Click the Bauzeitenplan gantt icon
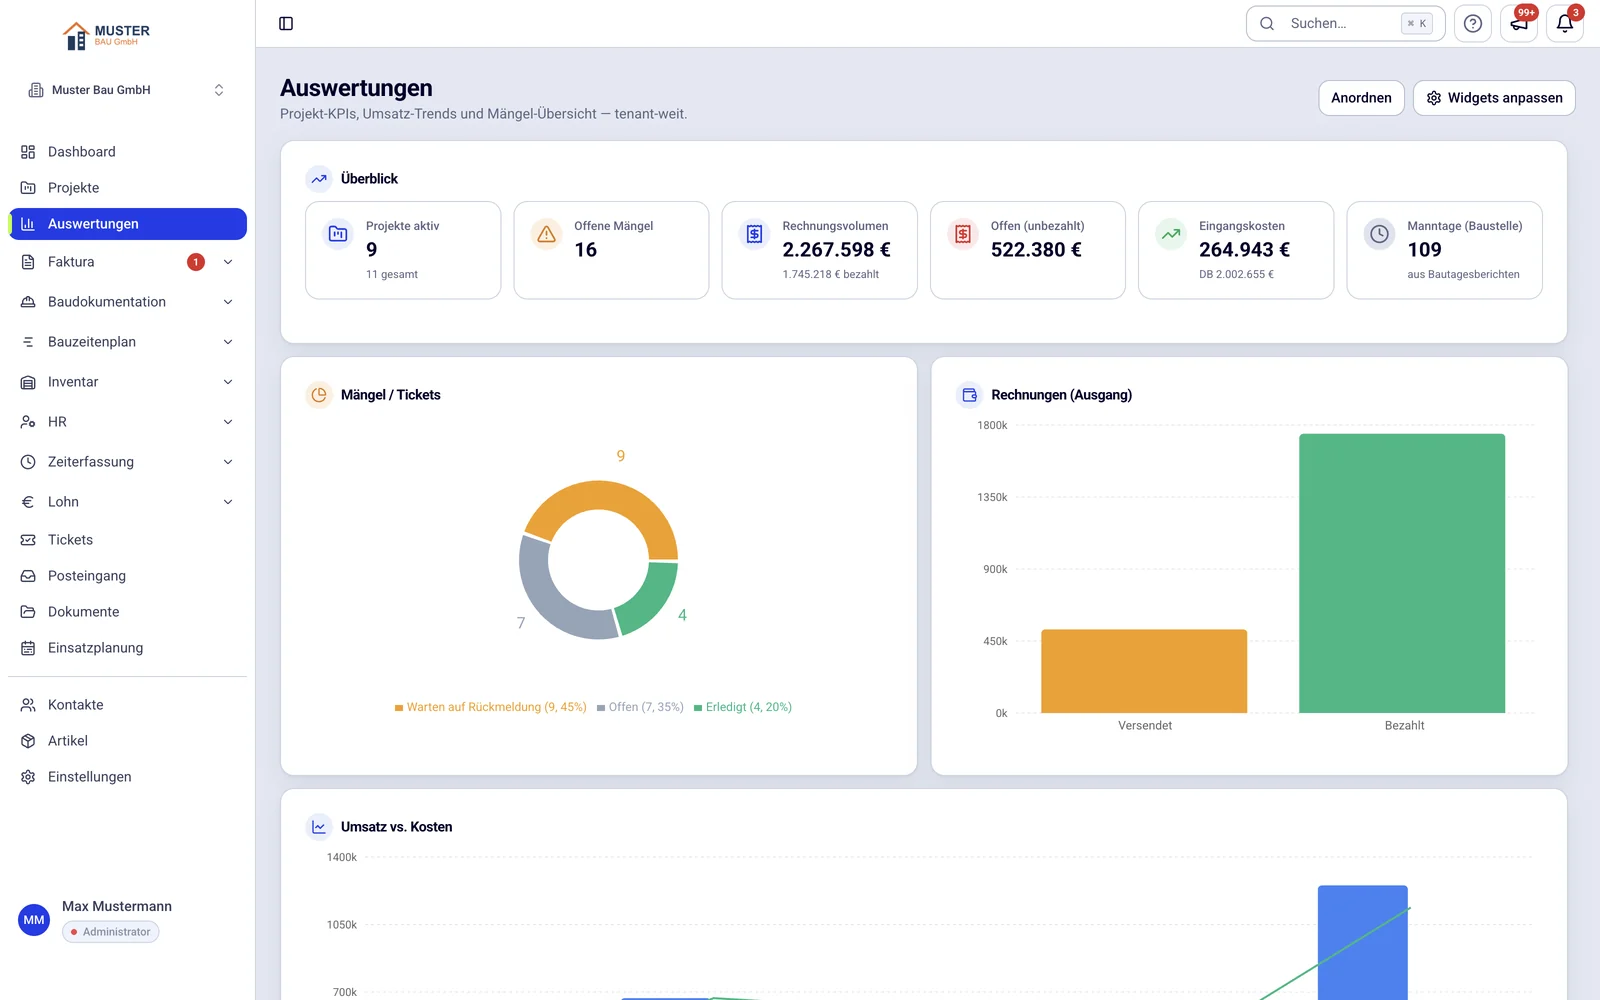This screenshot has width=1600, height=1000. [x=28, y=342]
